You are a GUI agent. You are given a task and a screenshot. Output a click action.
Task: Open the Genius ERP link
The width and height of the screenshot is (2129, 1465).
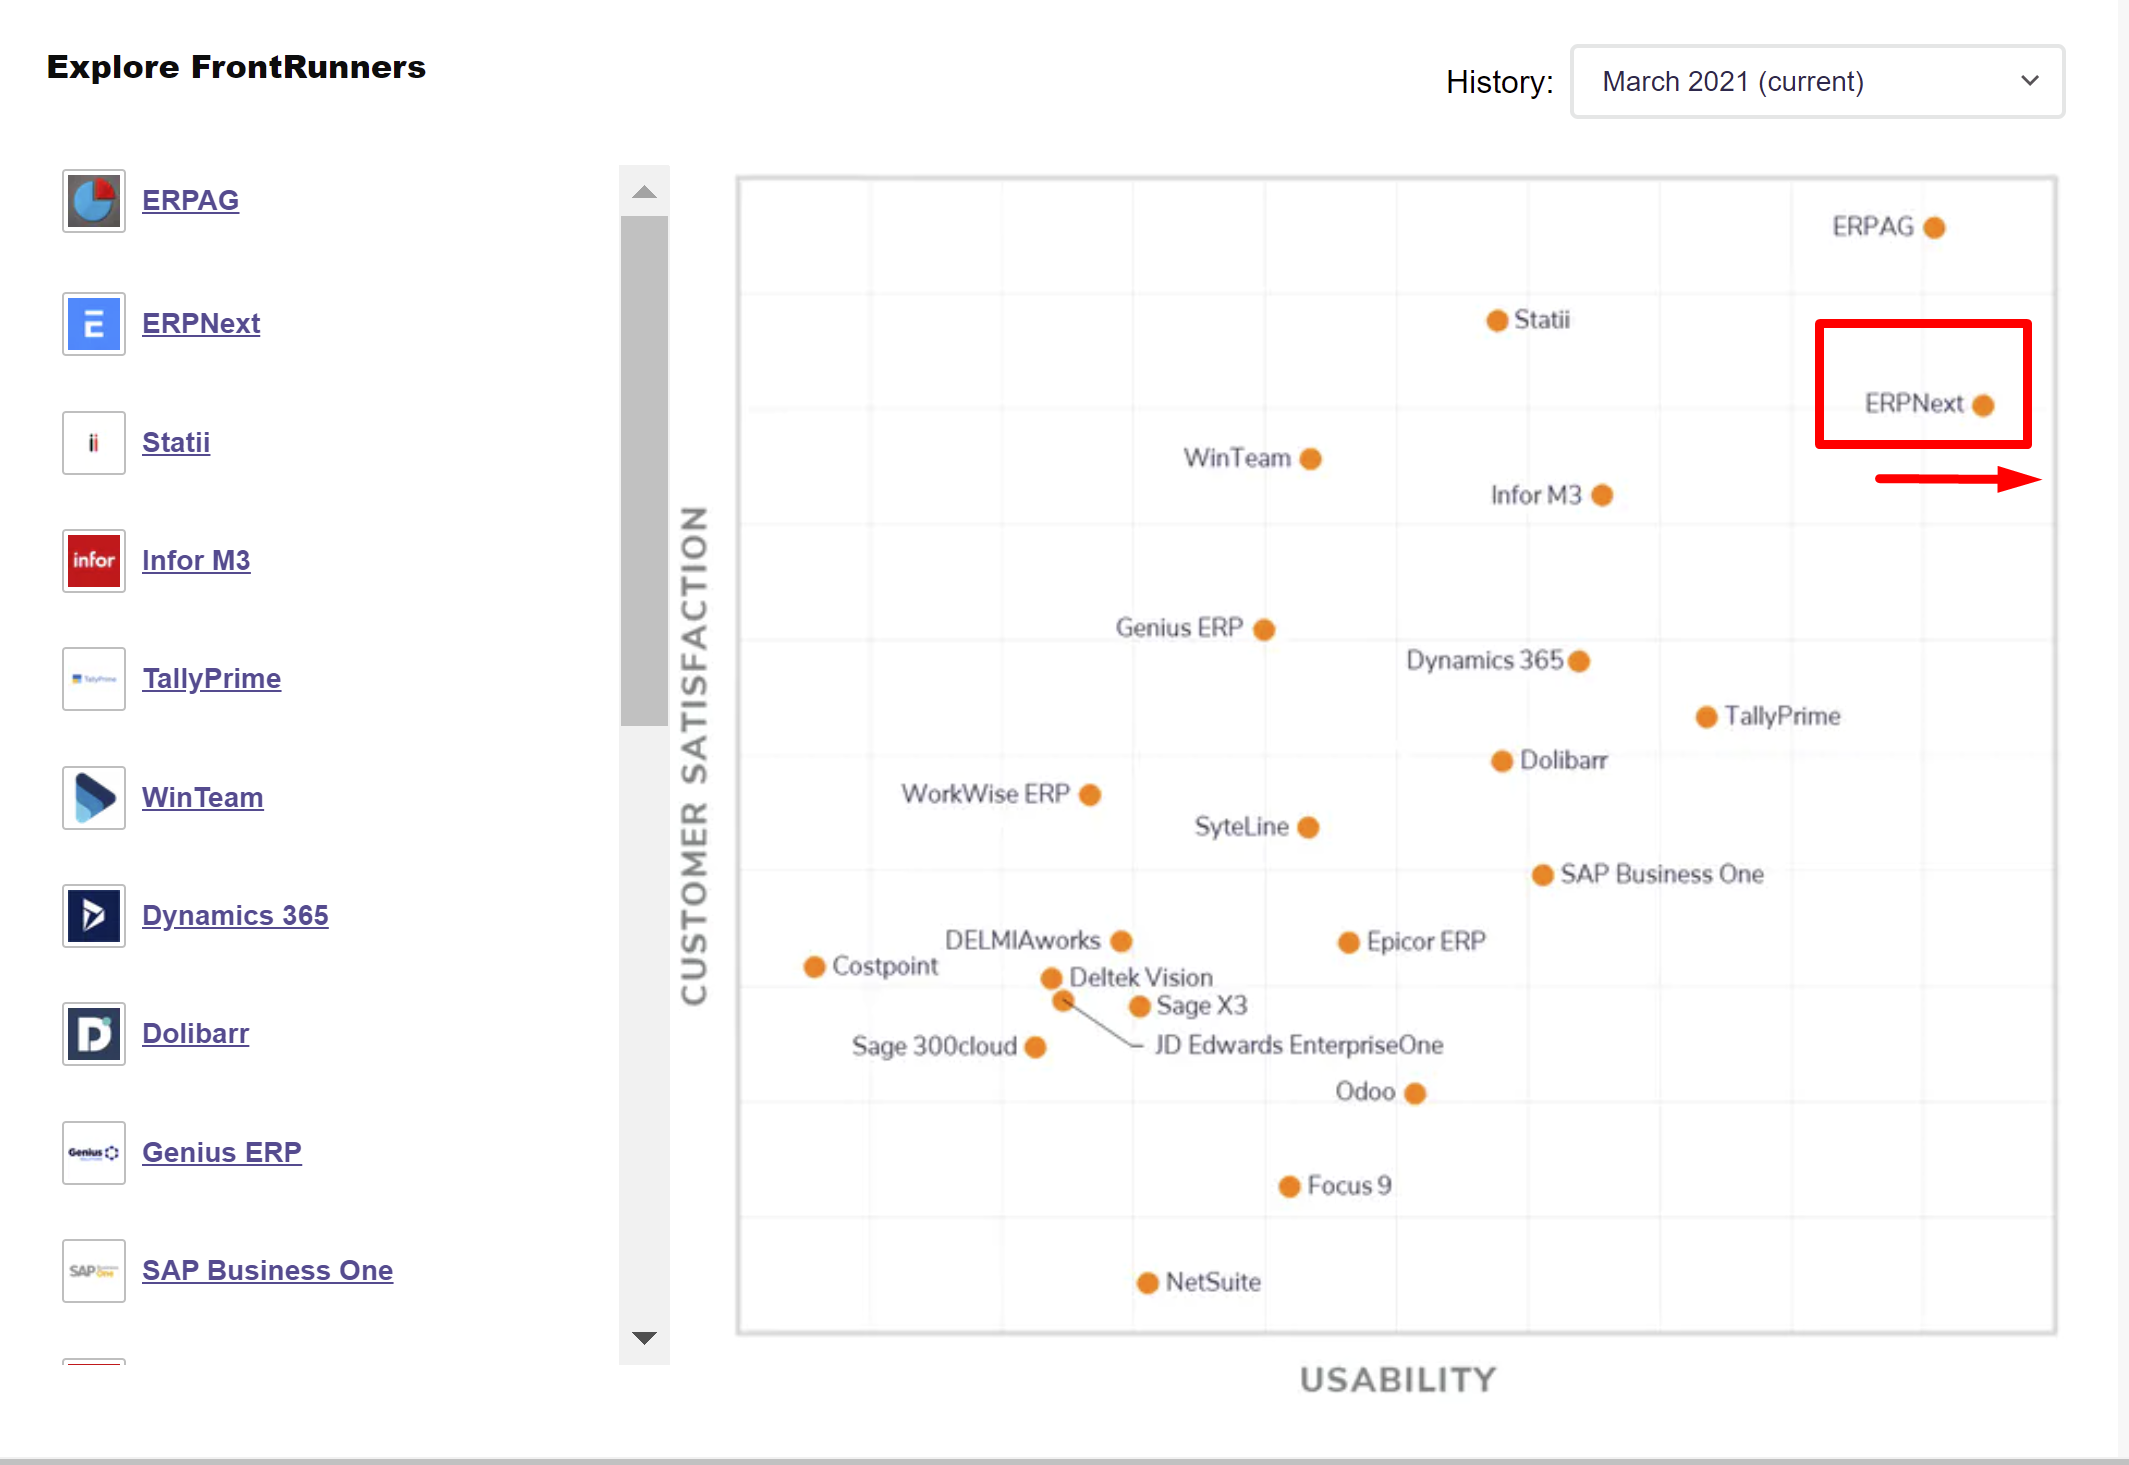pyautogui.click(x=222, y=1152)
